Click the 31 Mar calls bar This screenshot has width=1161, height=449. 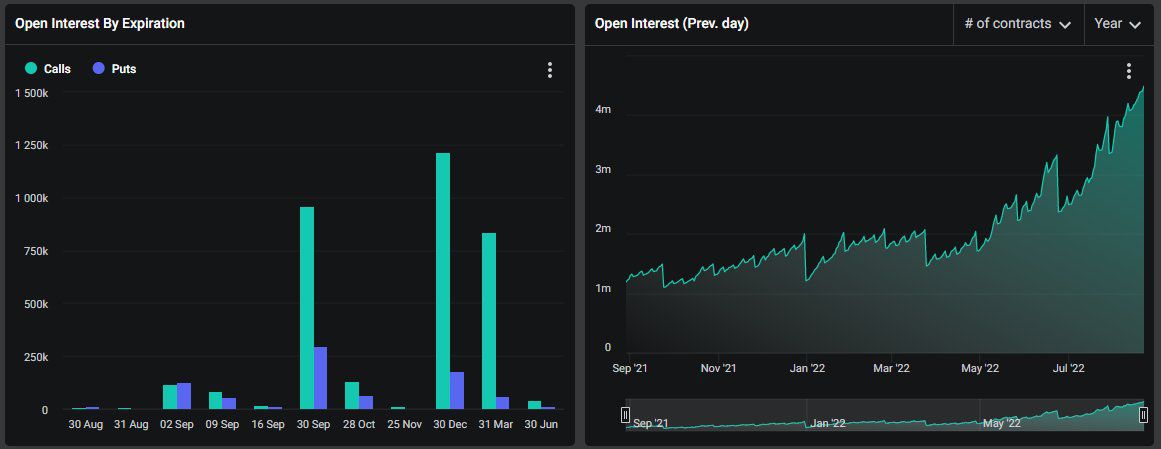(489, 321)
